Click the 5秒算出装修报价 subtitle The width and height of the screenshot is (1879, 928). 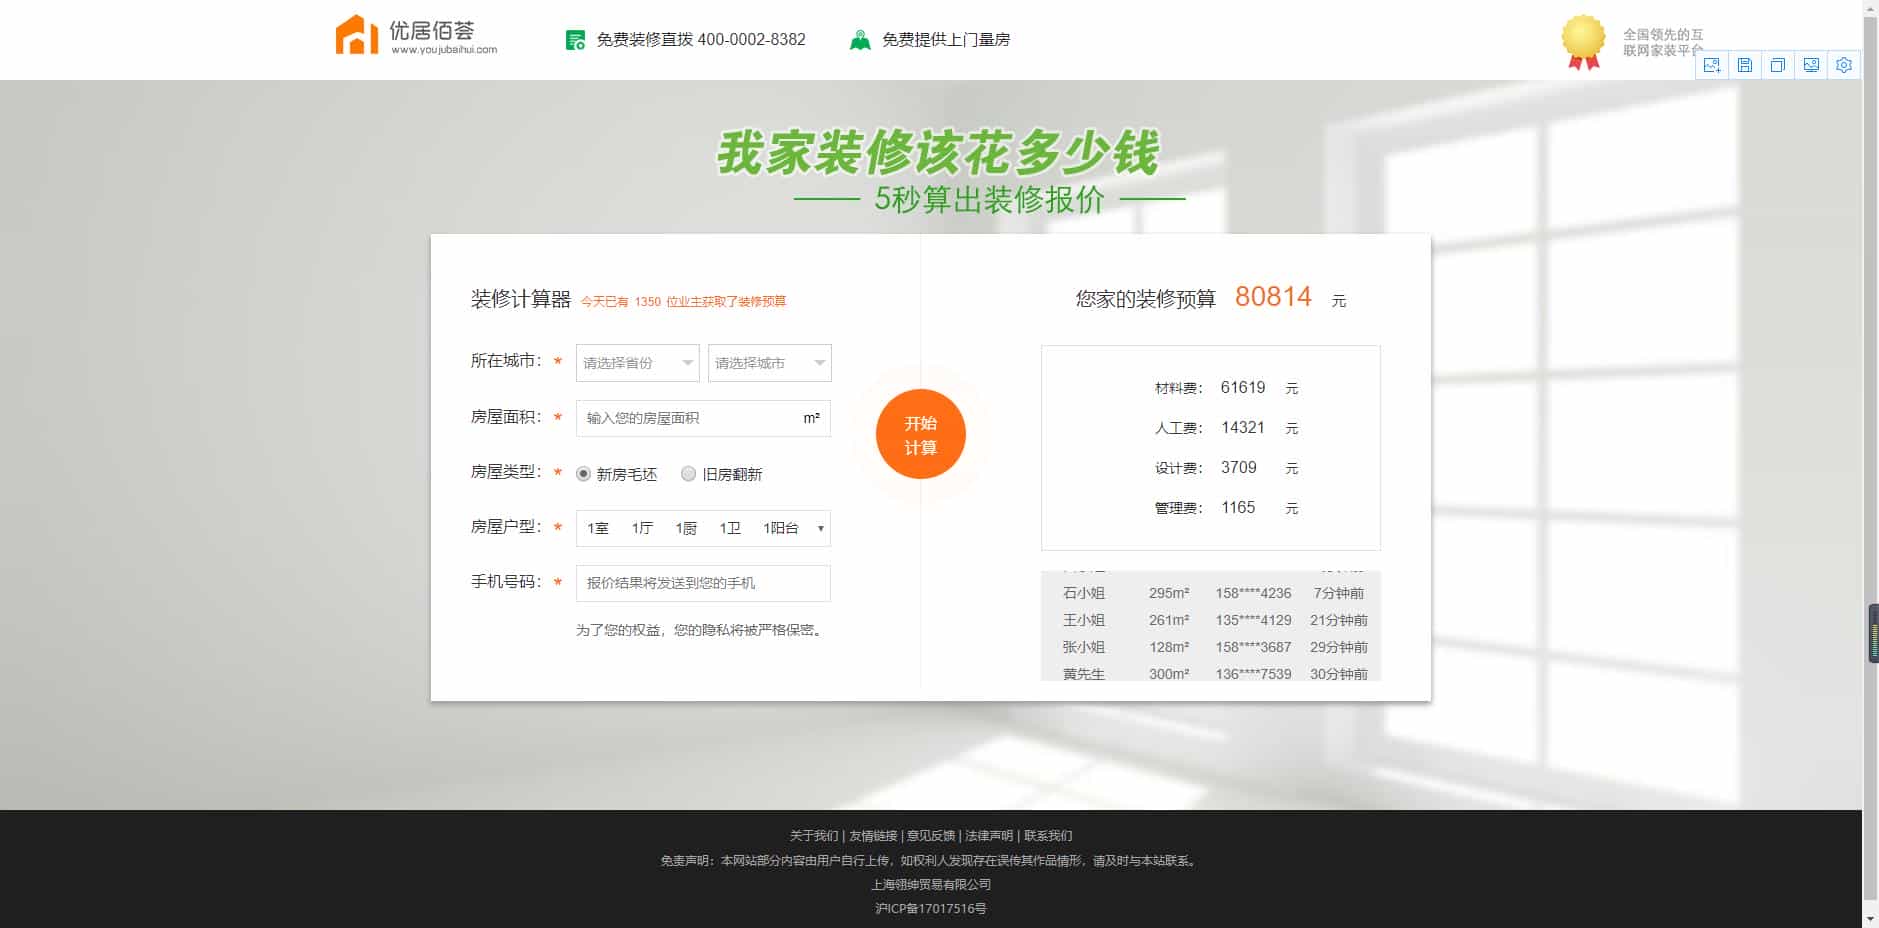click(990, 199)
